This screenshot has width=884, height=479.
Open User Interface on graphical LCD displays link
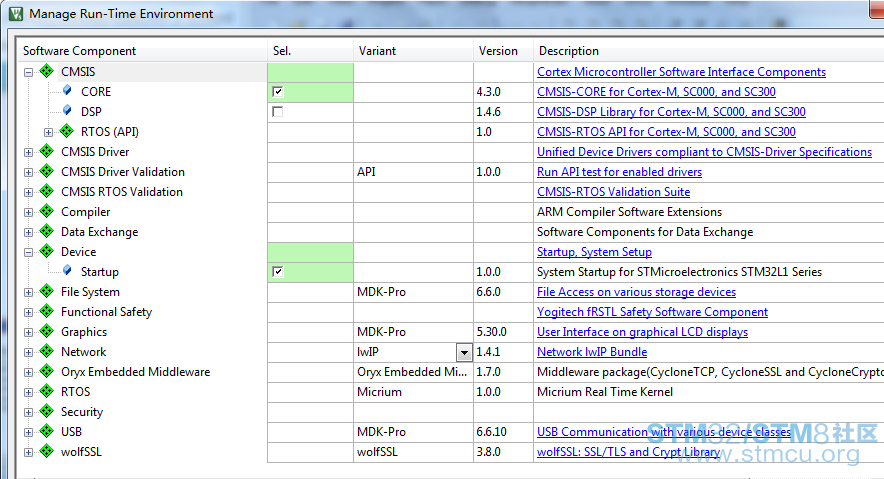[642, 331]
